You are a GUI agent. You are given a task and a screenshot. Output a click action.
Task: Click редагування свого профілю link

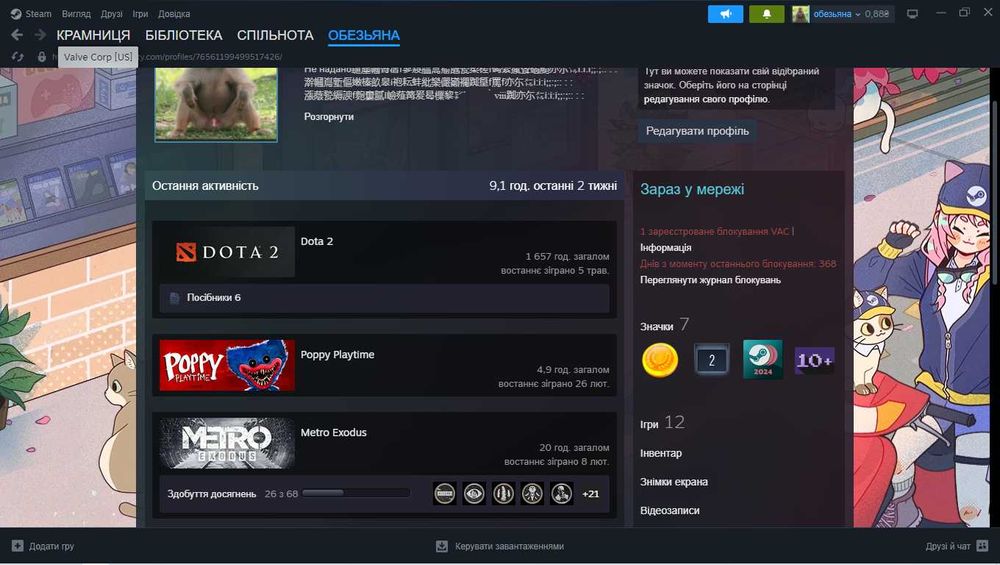click(707, 99)
